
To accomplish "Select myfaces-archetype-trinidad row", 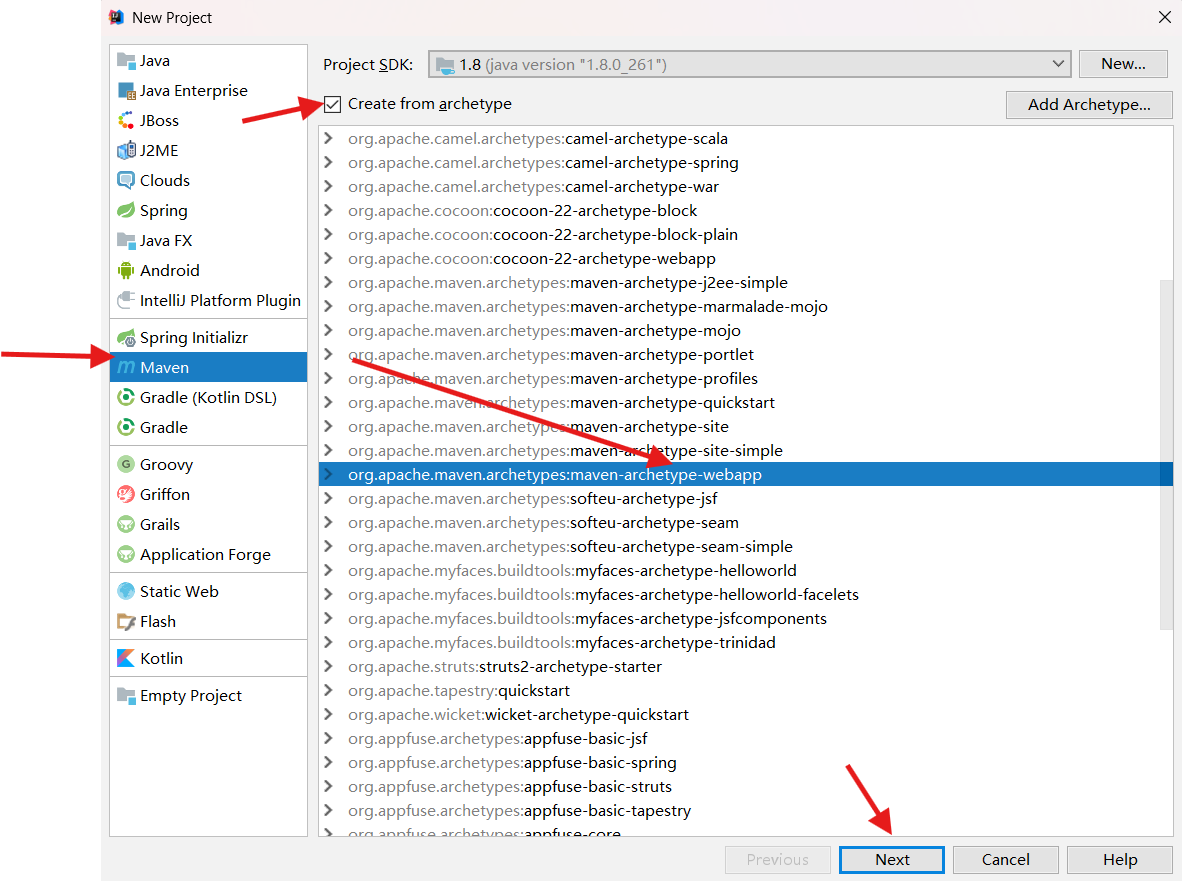I will pos(746,643).
